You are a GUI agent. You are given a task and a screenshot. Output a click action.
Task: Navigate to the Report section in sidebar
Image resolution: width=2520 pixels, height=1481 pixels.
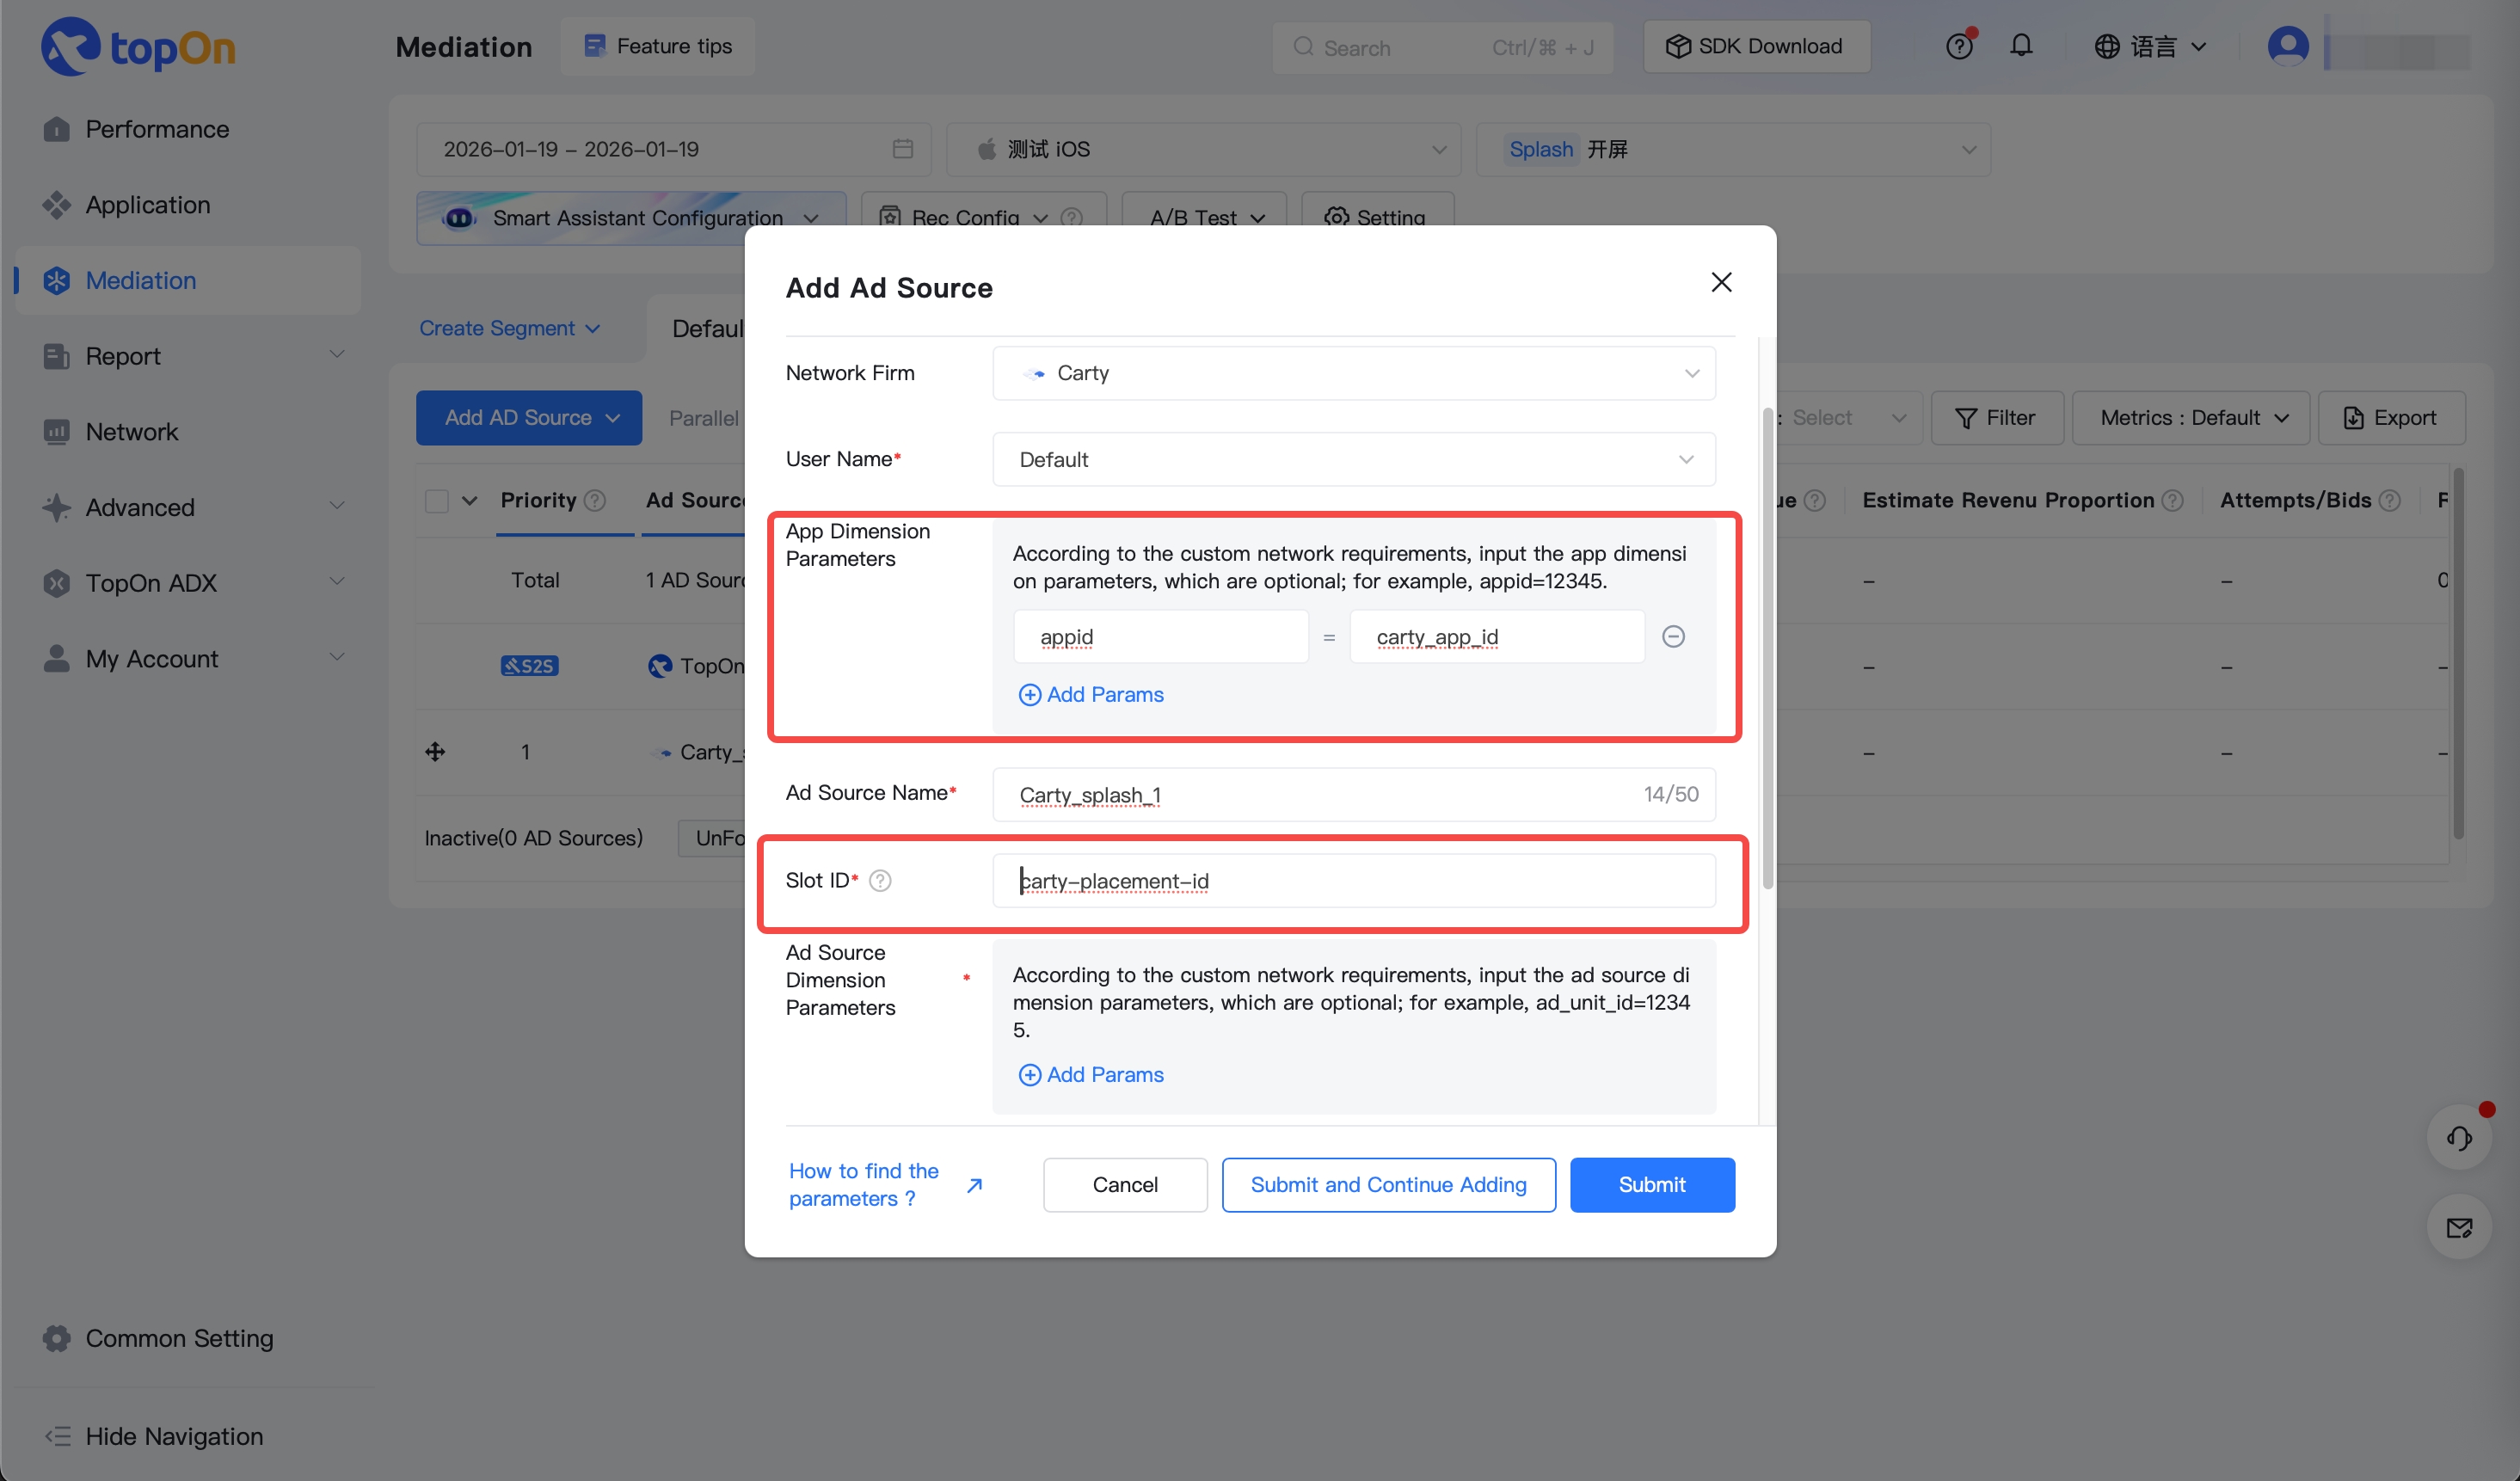122,355
